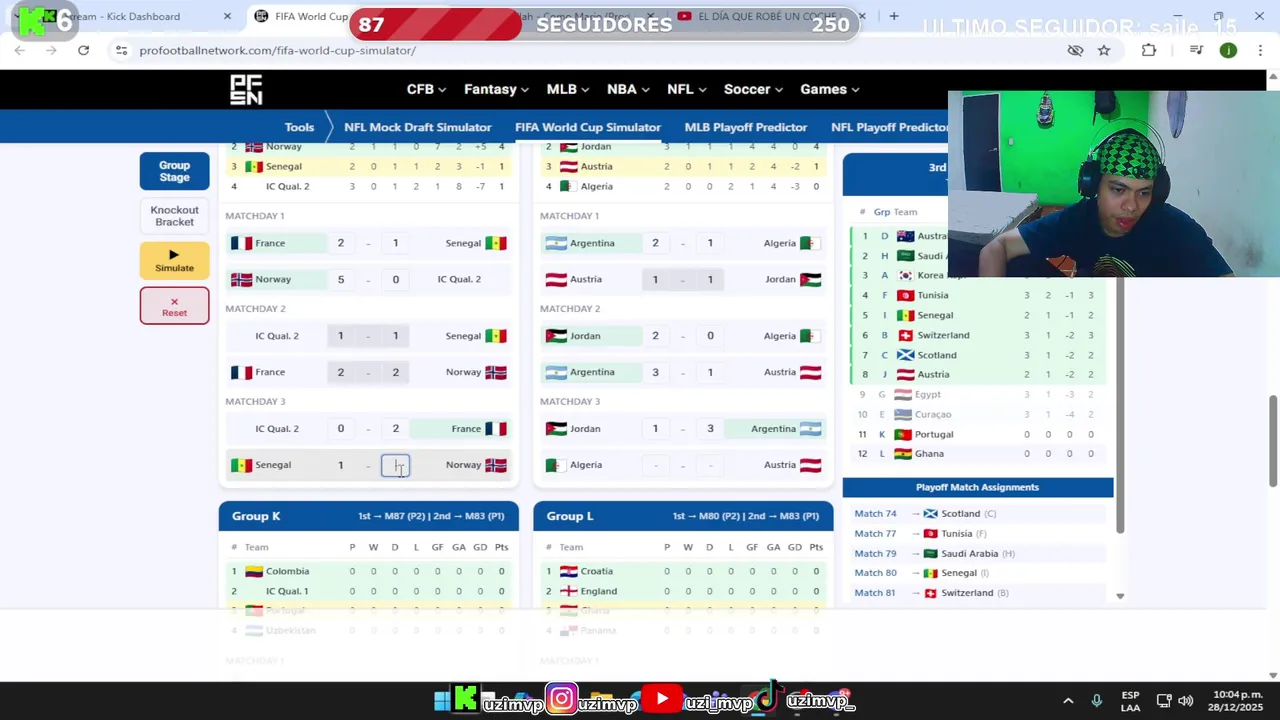
Task: Click the Reset button
Action: (174, 306)
